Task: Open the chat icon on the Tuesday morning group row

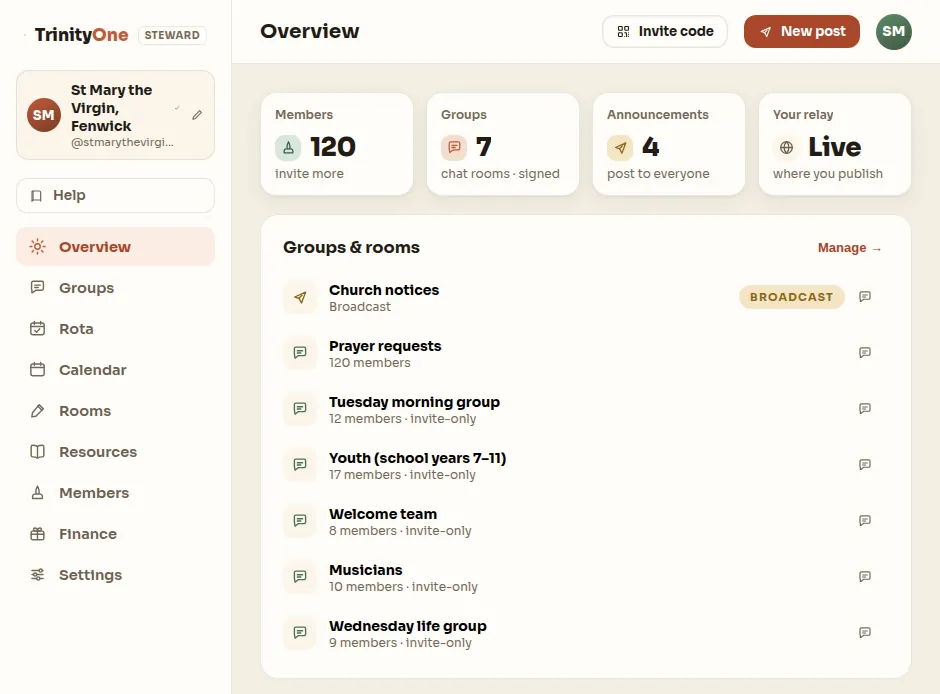Action: [864, 409]
